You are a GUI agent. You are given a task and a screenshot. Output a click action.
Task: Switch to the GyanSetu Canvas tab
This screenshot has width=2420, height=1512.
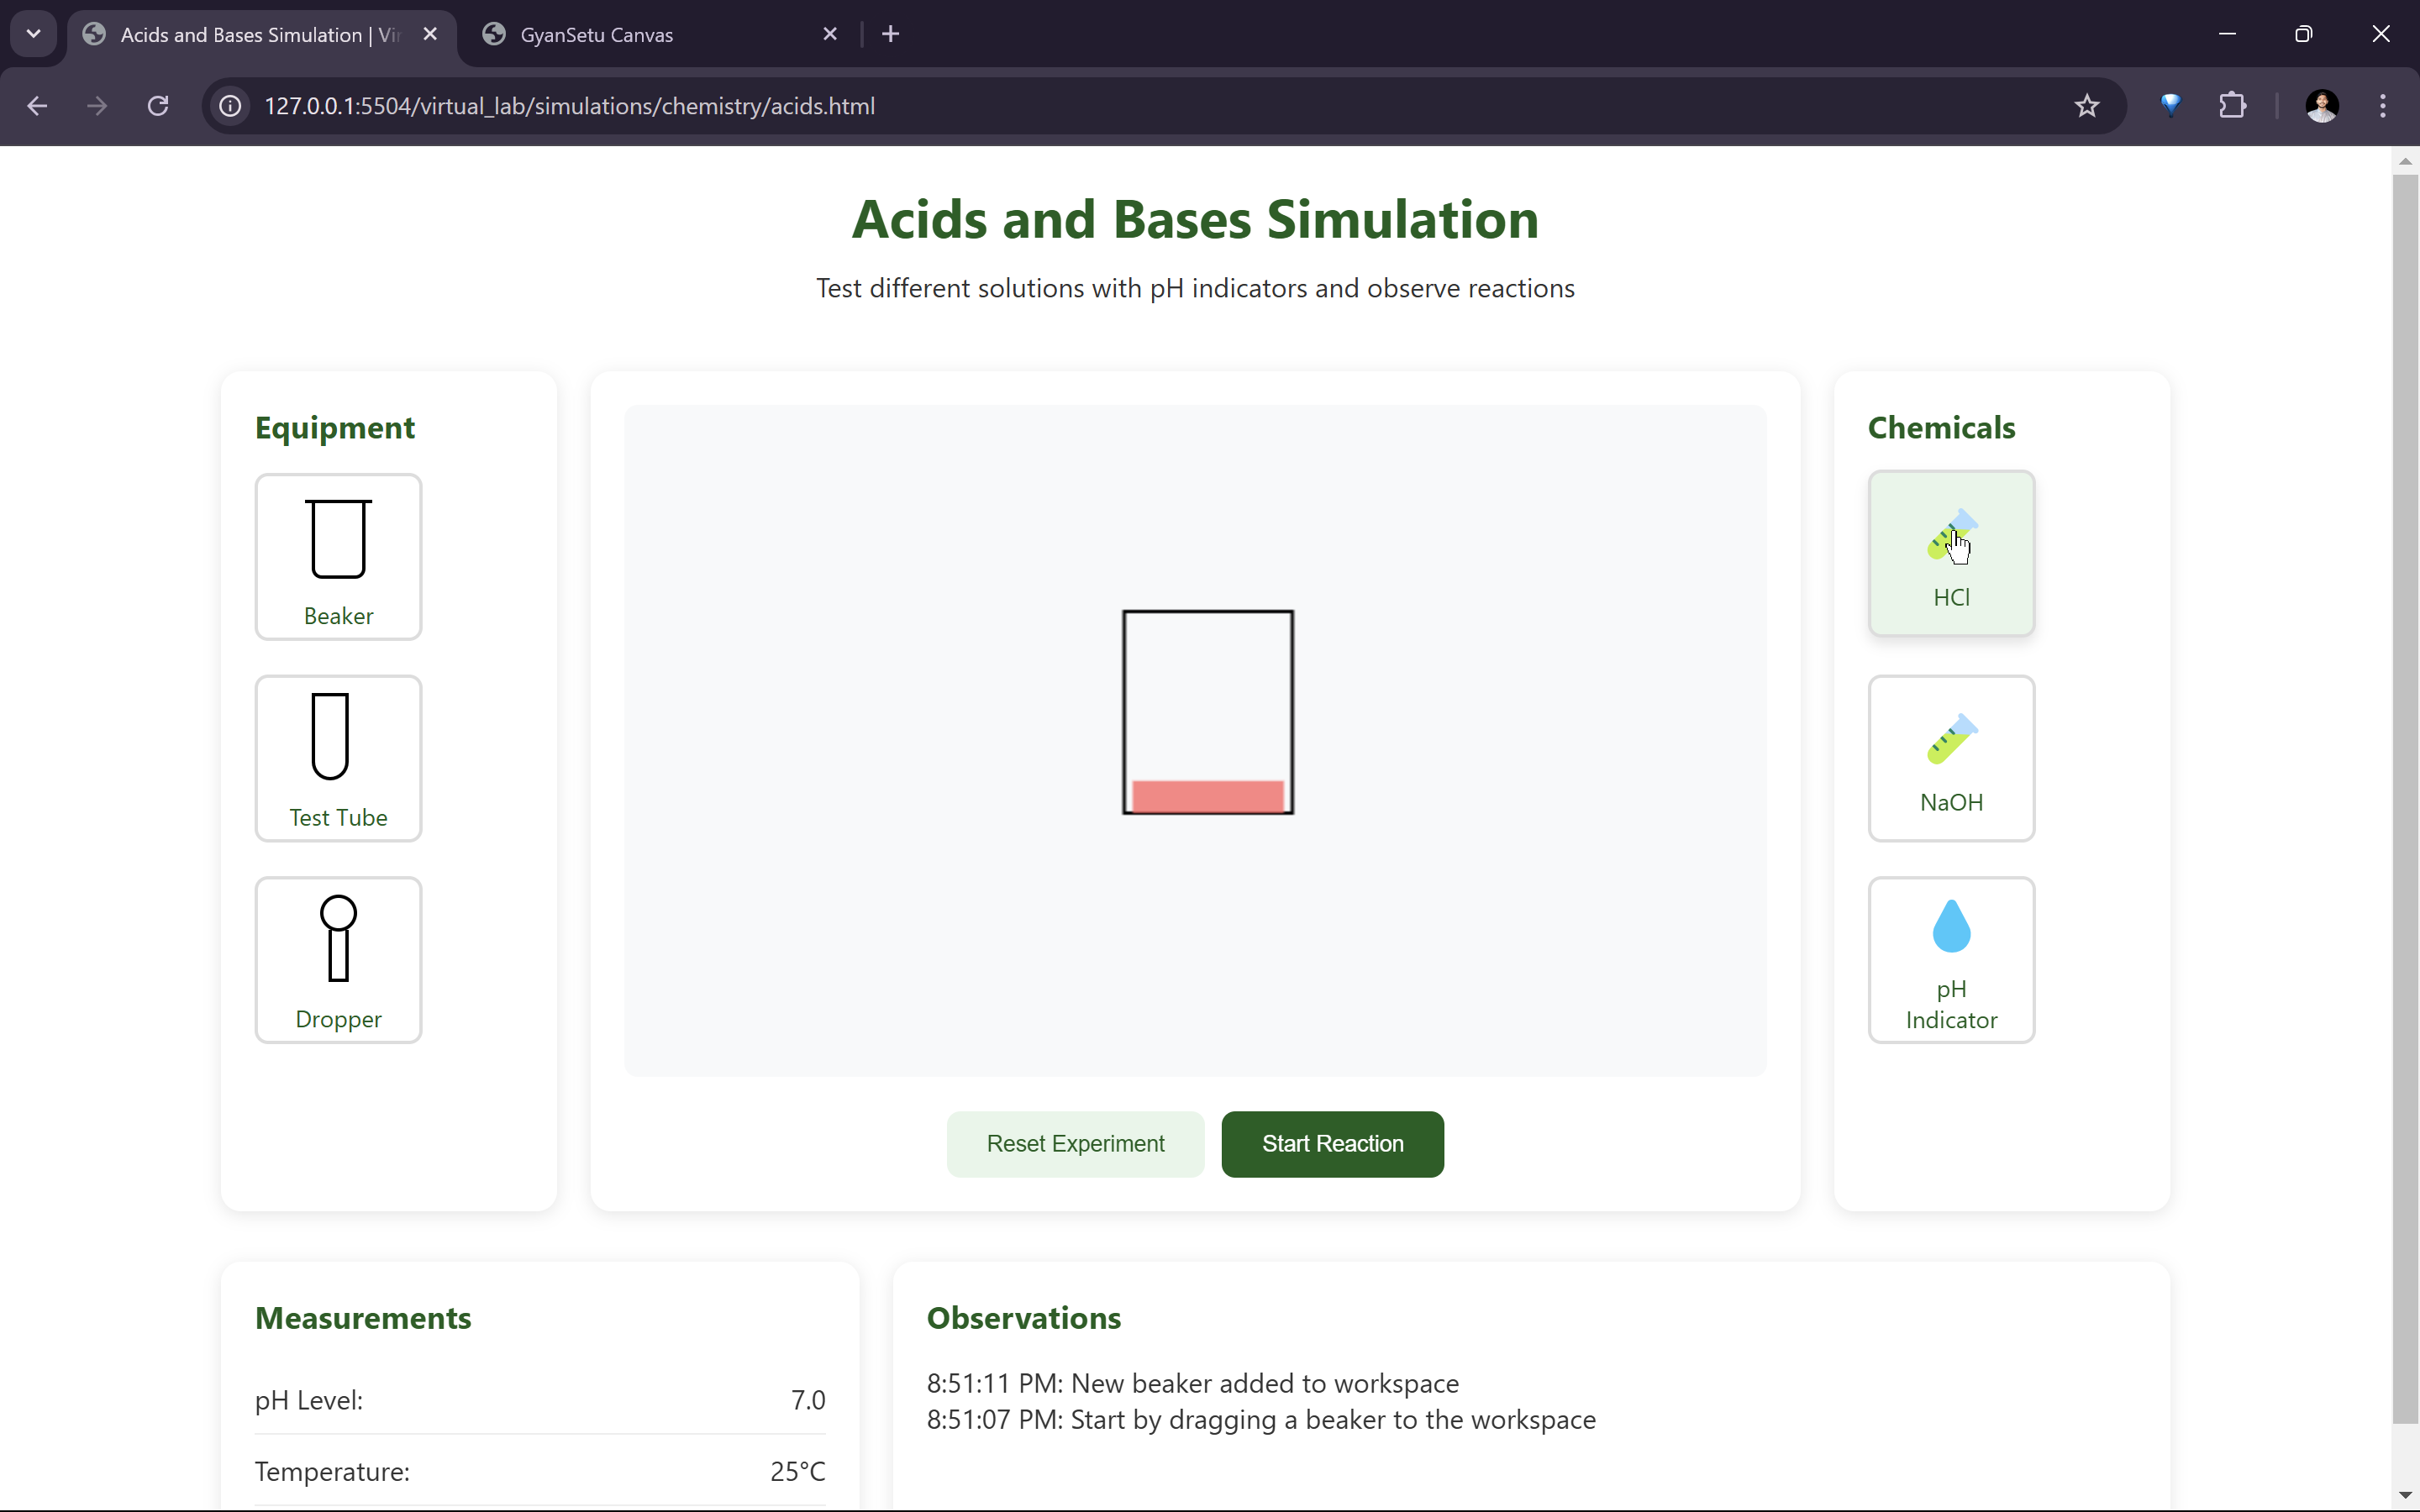[596, 35]
